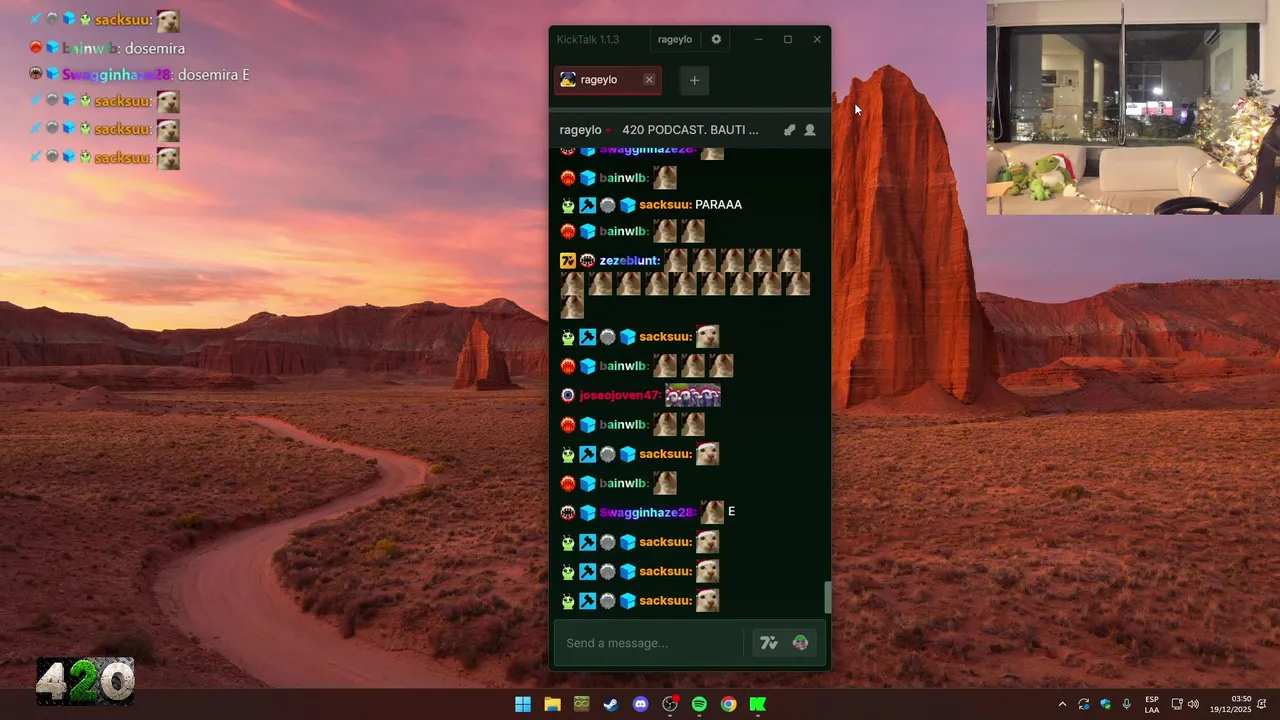Click the PARAAA message text
Image resolution: width=1280 pixels, height=720 pixels.
click(x=718, y=205)
